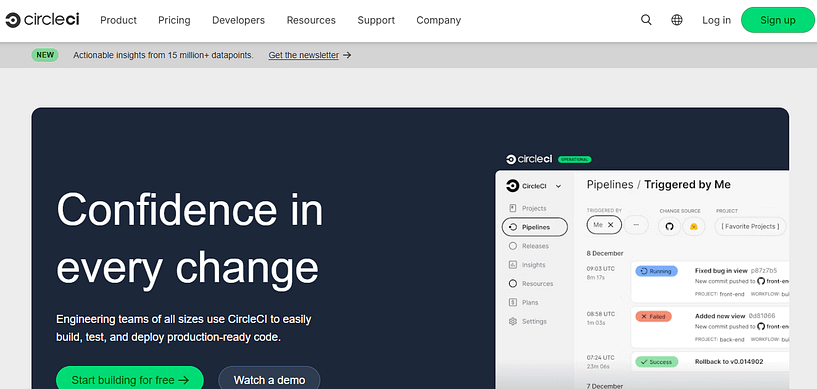Remove the Me filter with the X

tap(611, 225)
